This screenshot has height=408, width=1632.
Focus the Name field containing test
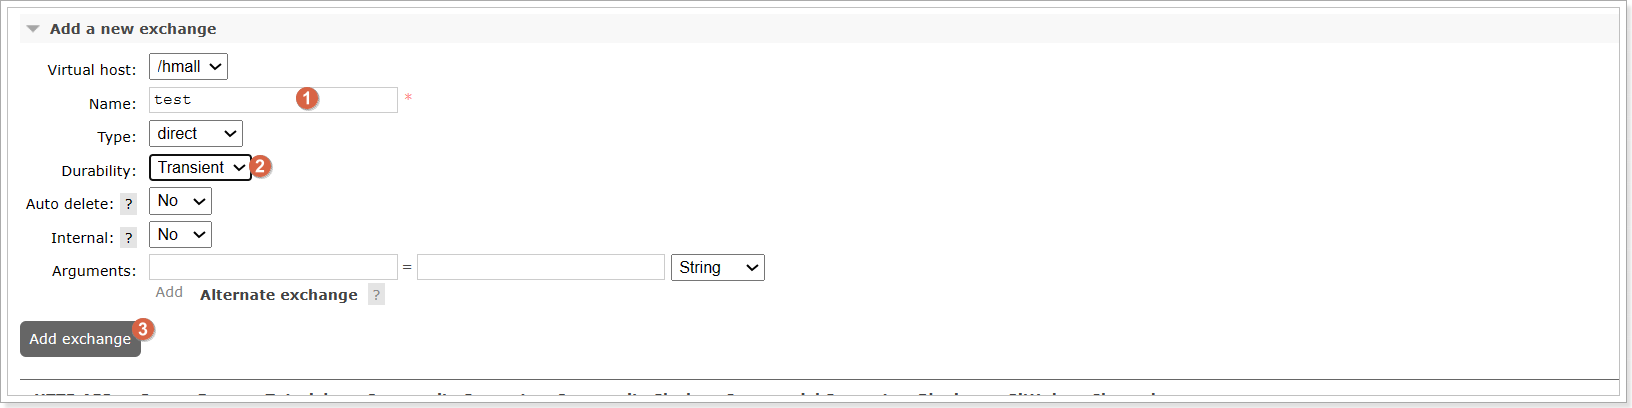point(273,100)
